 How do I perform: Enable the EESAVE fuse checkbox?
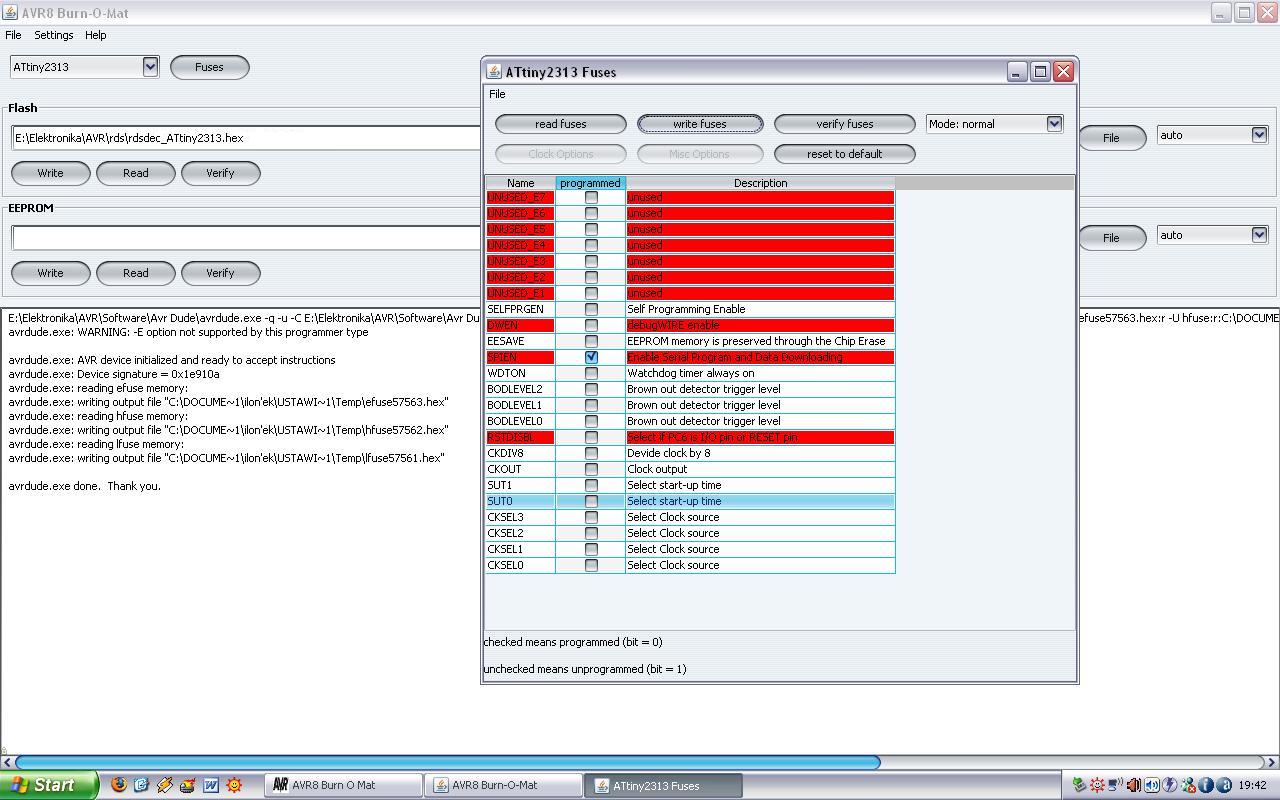pos(591,341)
